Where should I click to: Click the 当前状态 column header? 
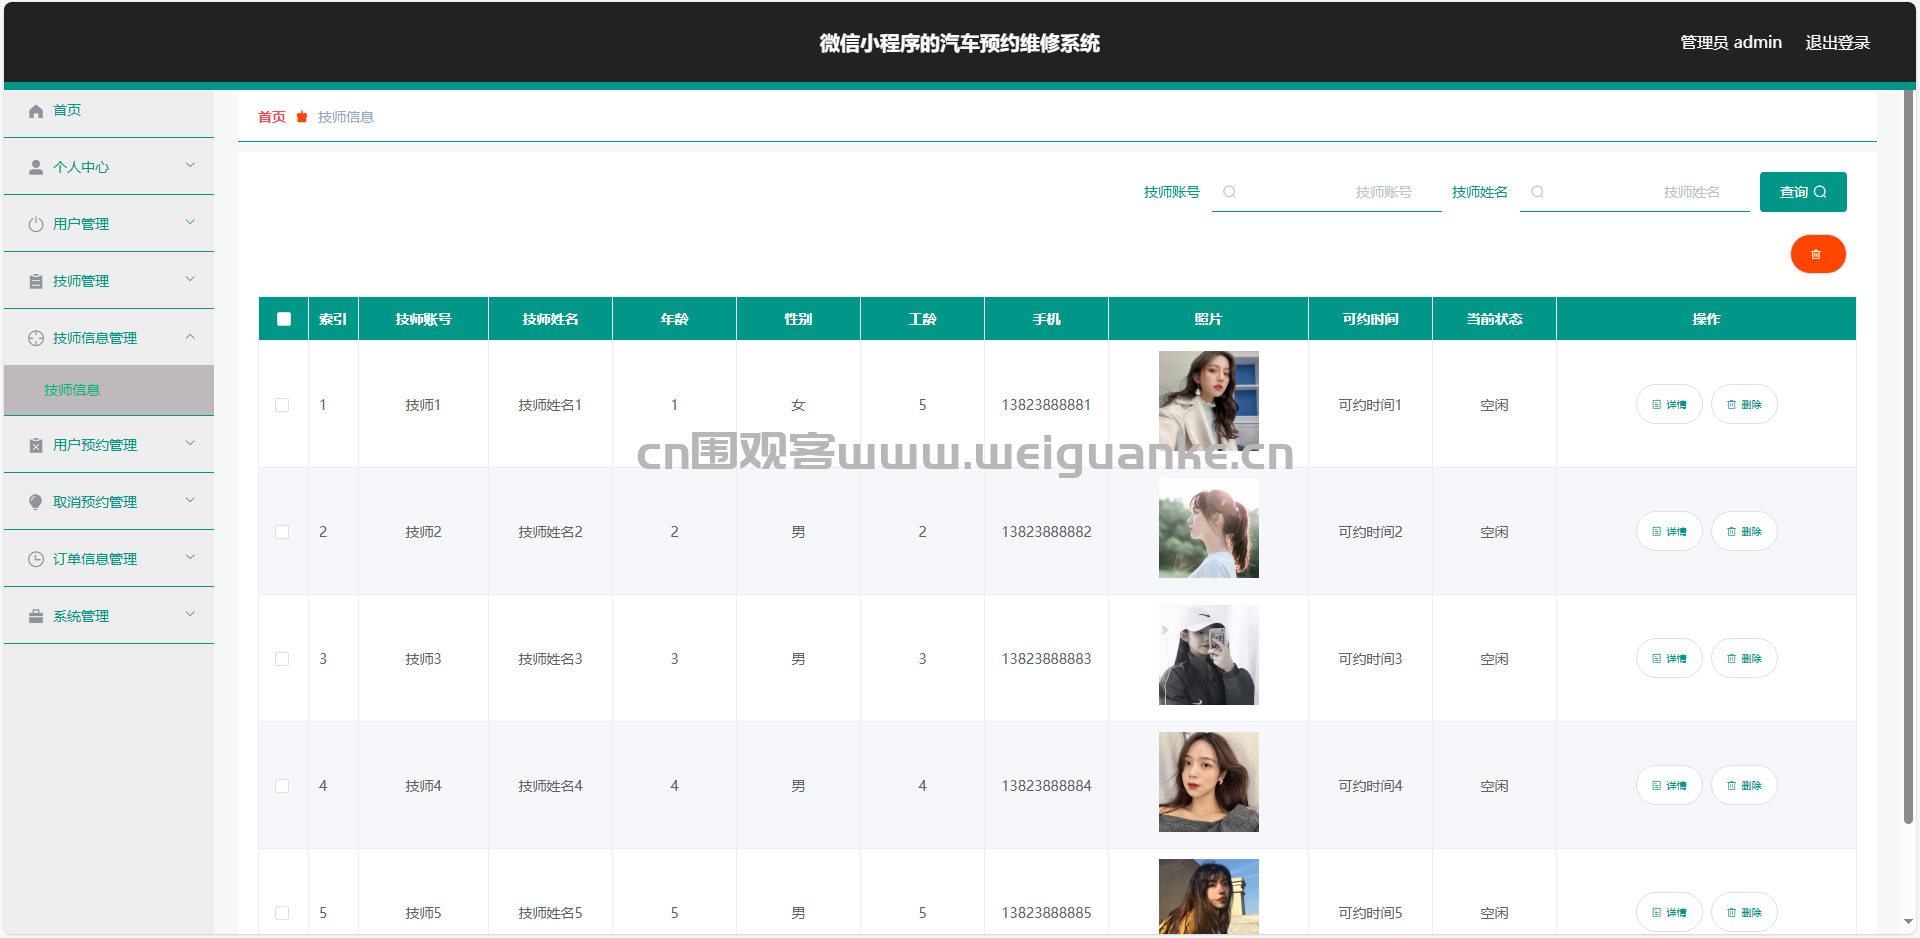click(x=1494, y=319)
